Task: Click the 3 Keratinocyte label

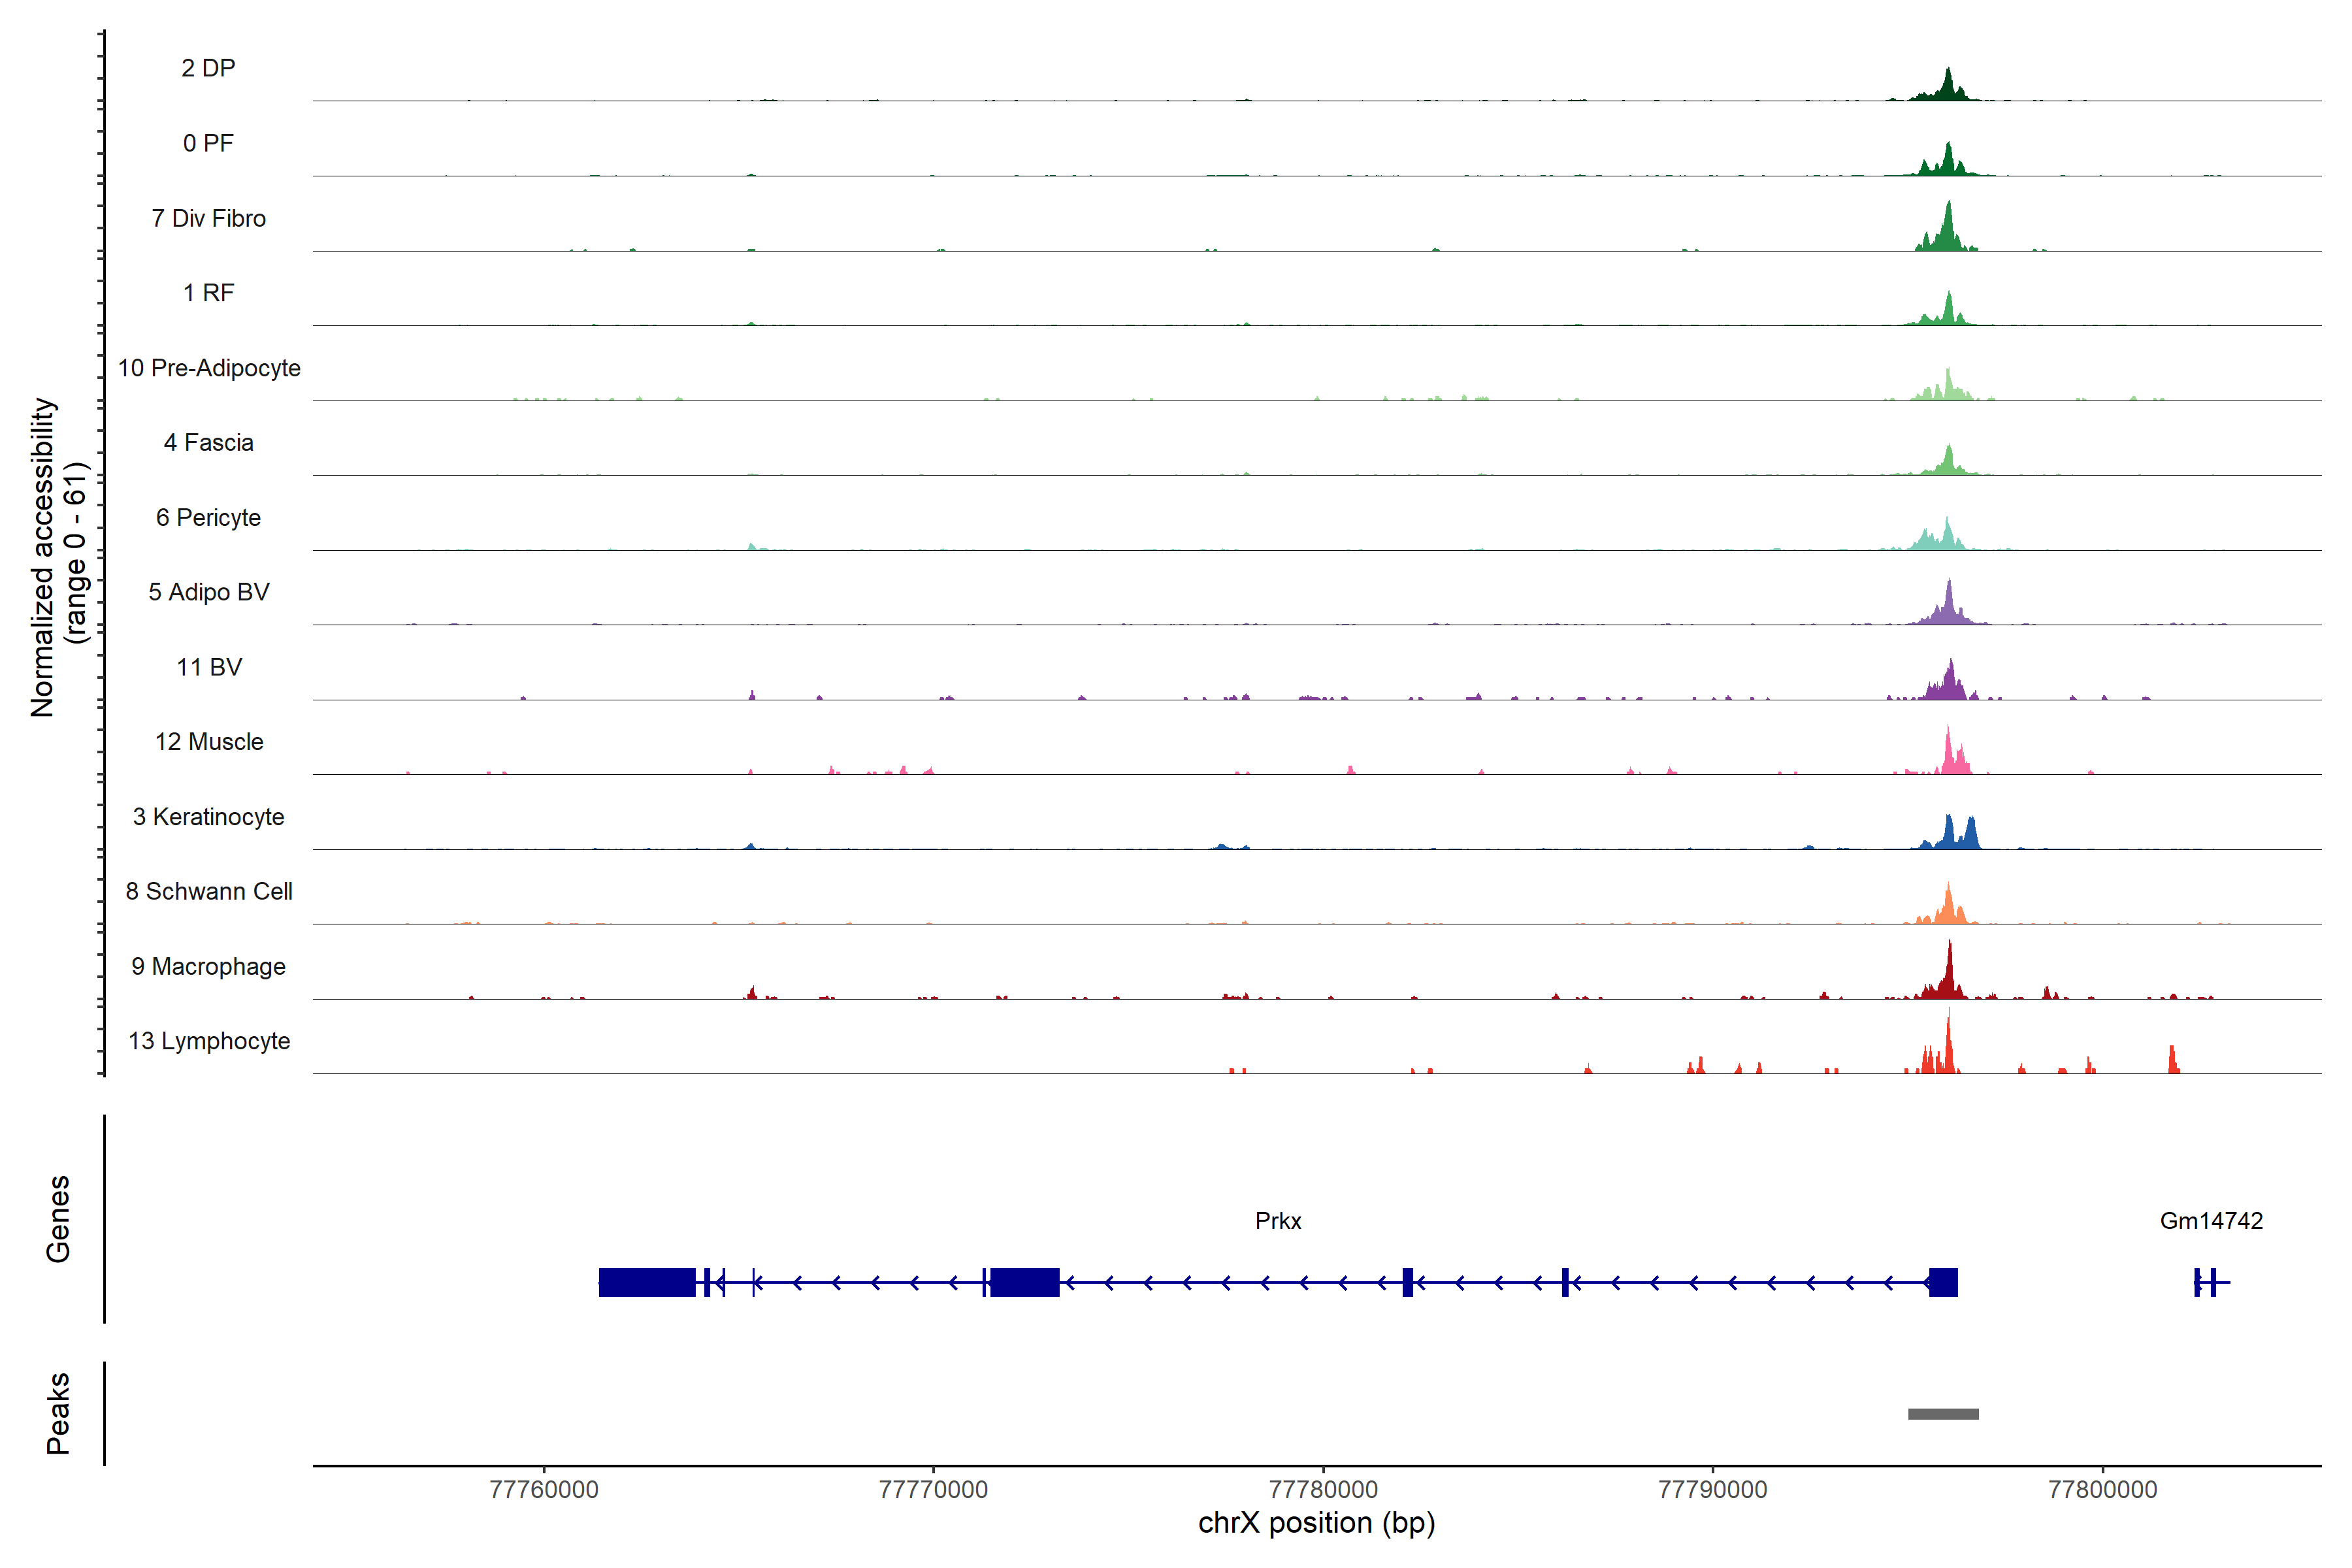Action: [x=208, y=817]
